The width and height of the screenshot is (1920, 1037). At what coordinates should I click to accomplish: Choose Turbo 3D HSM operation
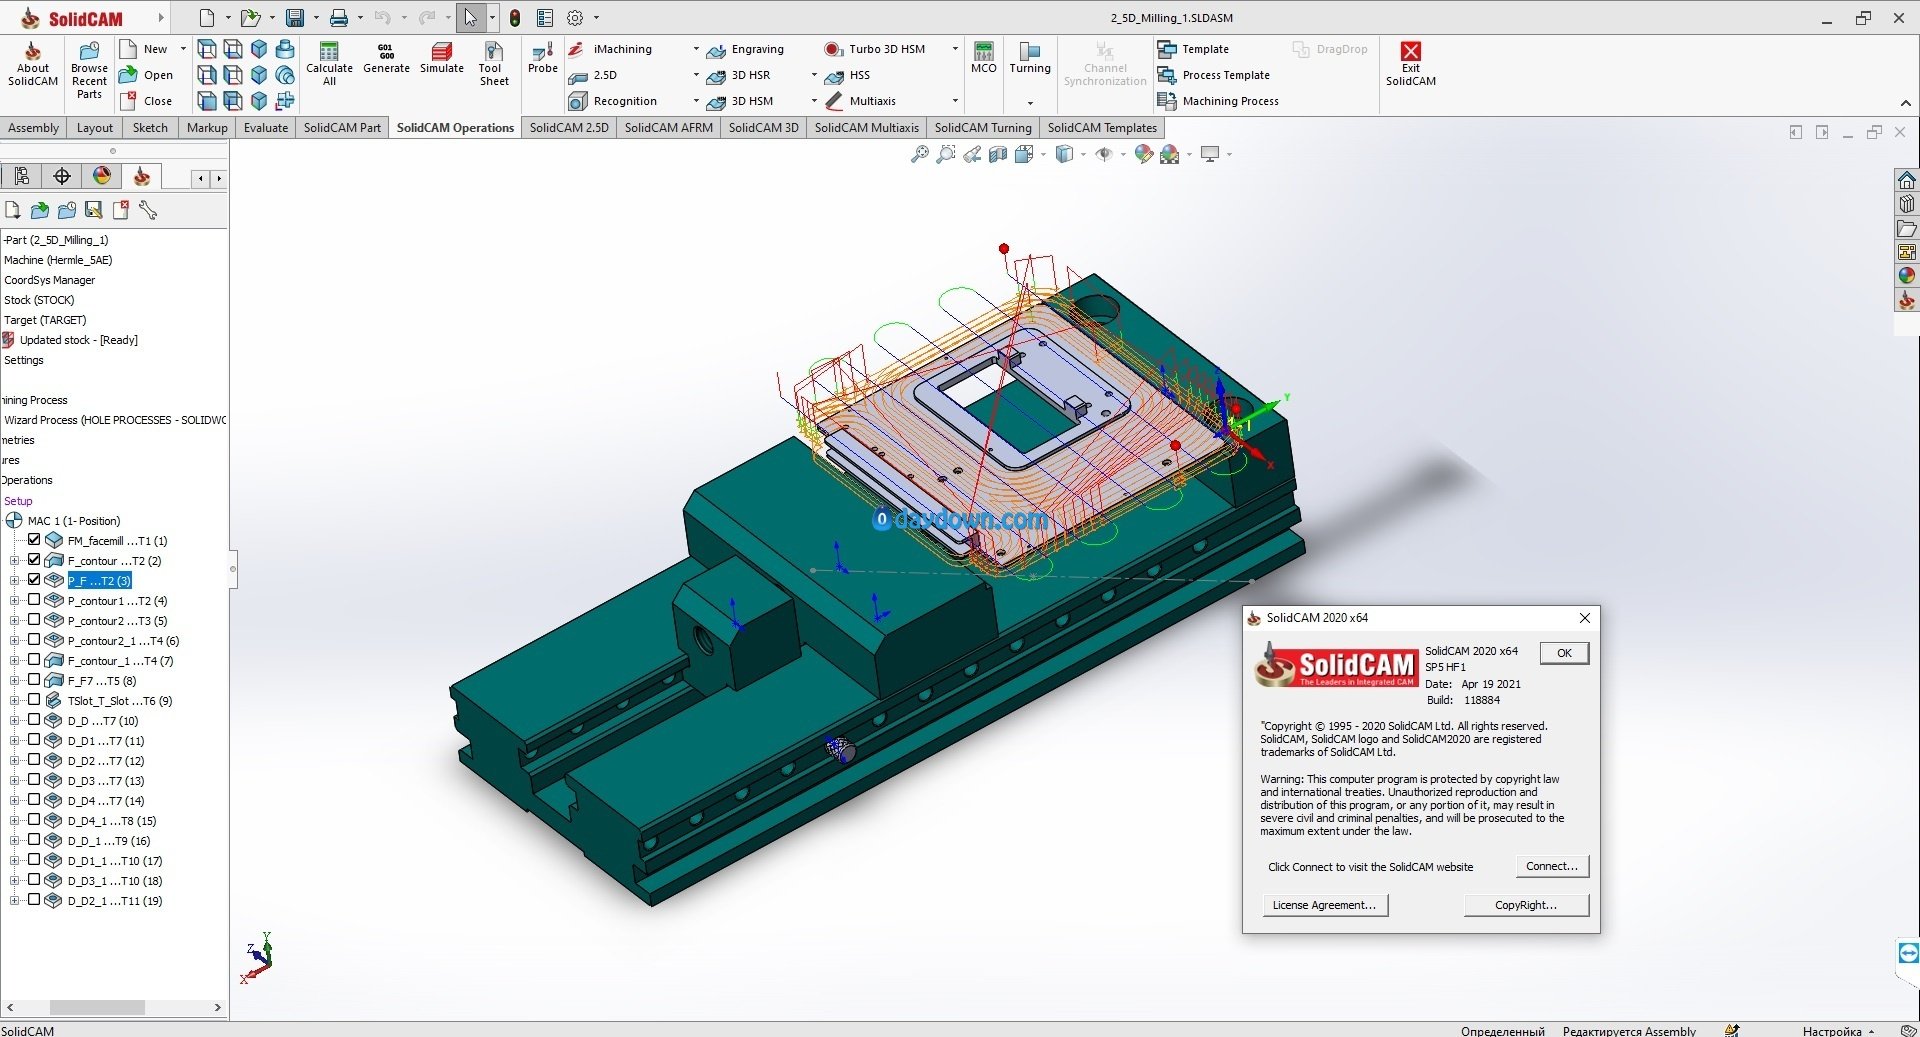pos(875,49)
